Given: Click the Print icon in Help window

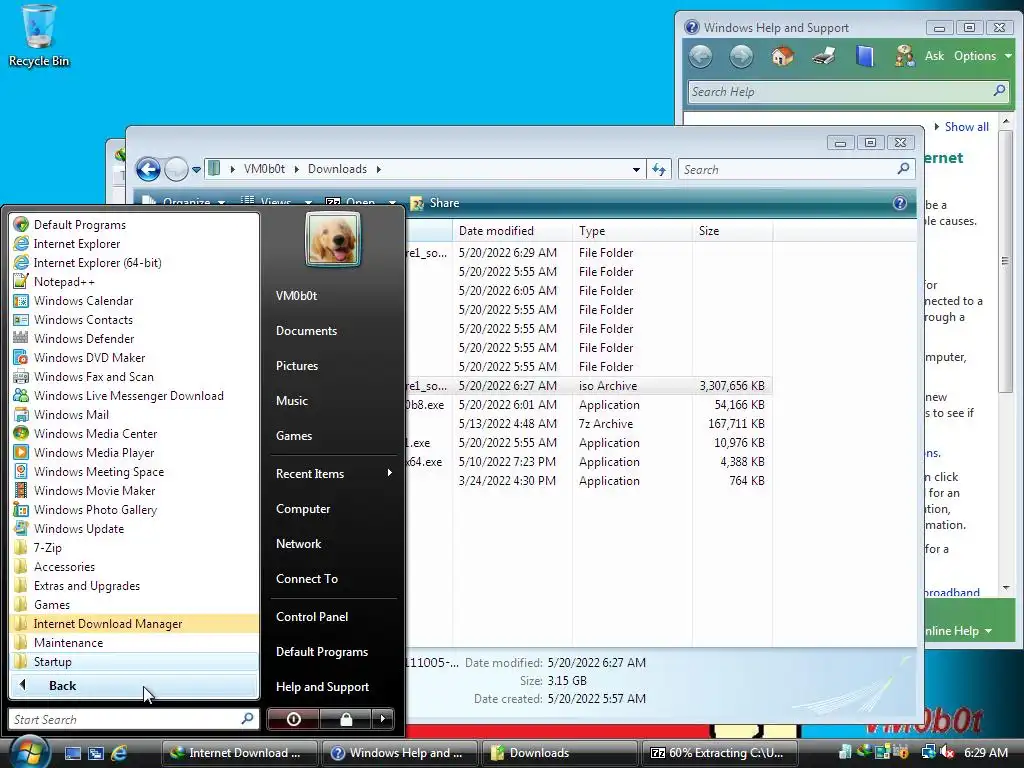Looking at the screenshot, I should click(824, 56).
